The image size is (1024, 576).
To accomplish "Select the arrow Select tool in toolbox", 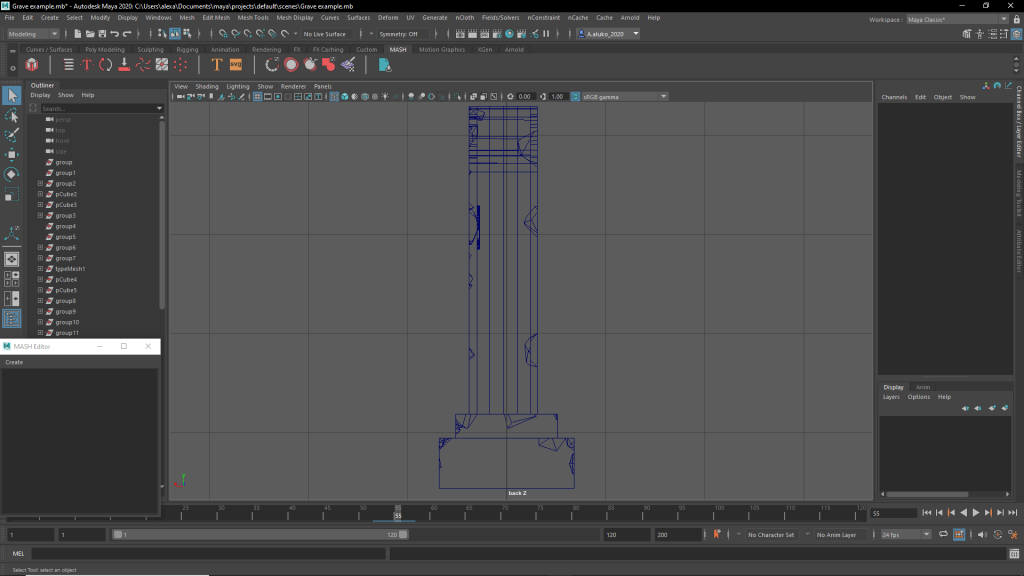I will coord(12,96).
